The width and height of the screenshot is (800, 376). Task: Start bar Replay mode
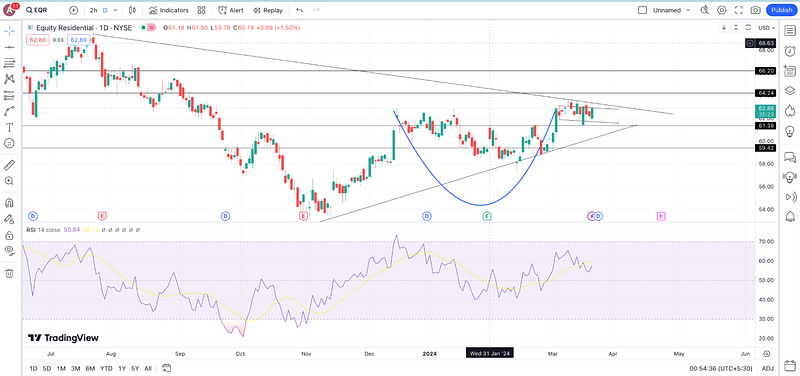point(268,10)
